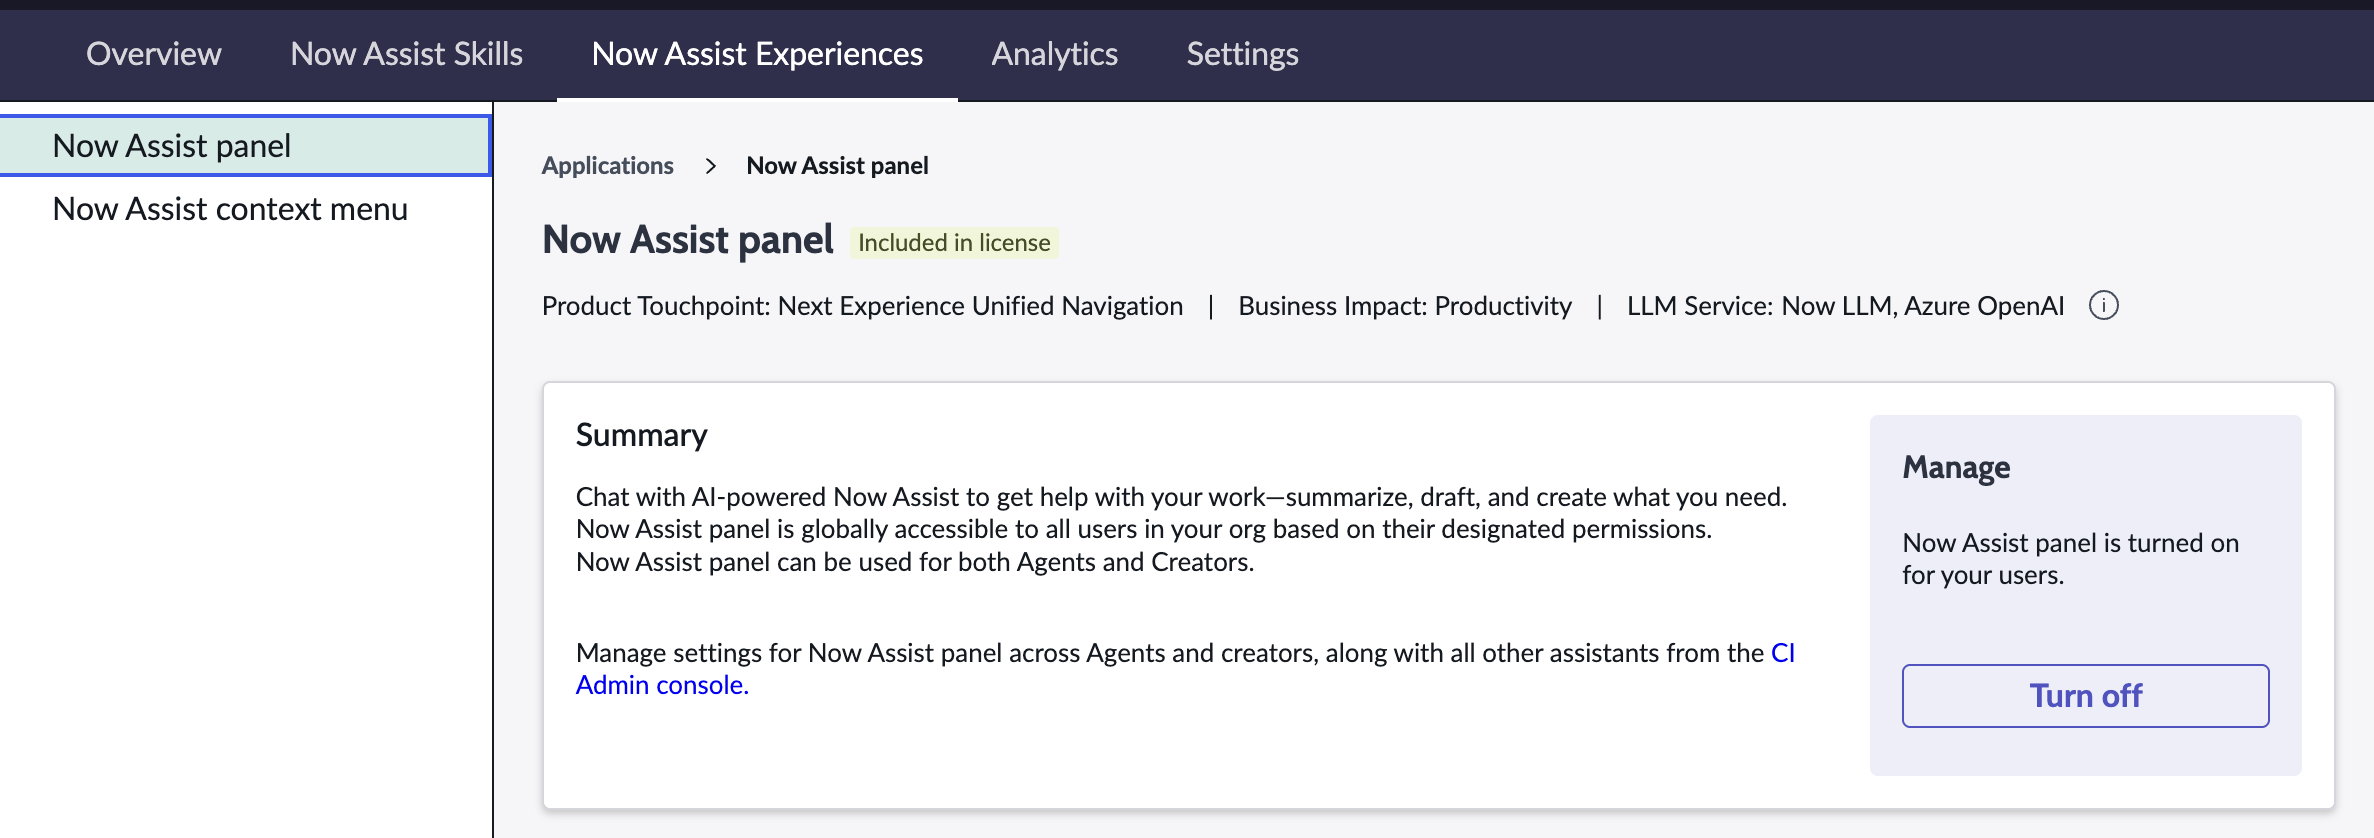Click the Included in license badge
This screenshot has height=838, width=2374.
(954, 243)
